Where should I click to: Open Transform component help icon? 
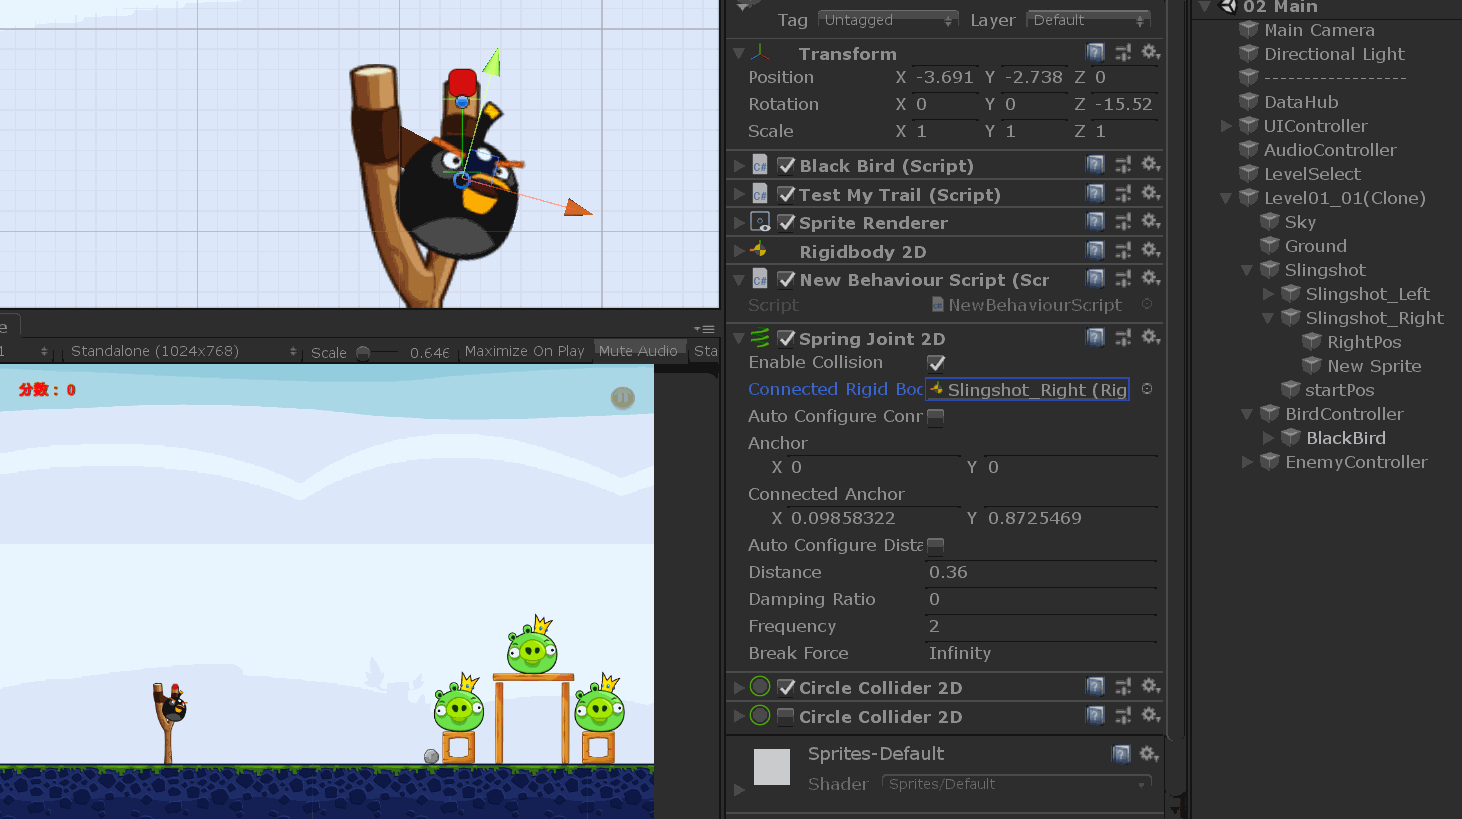click(x=1096, y=52)
